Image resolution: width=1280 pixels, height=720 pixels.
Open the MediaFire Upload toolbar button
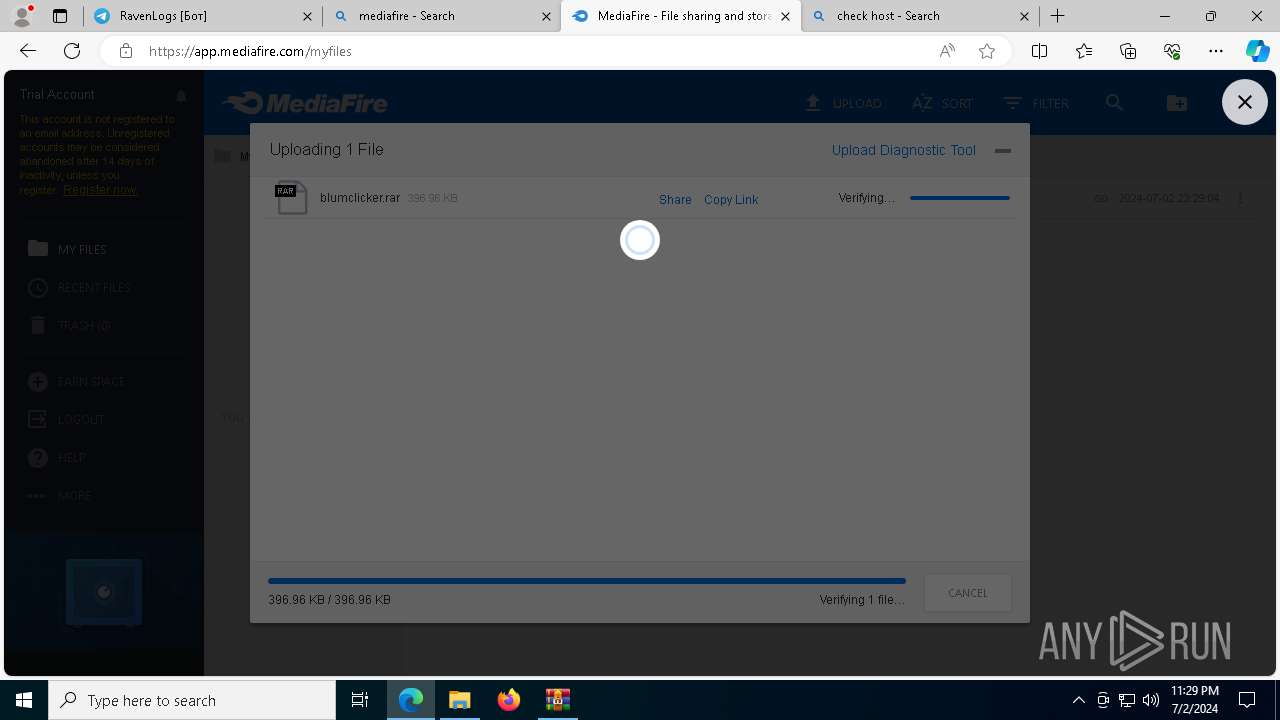pos(843,103)
